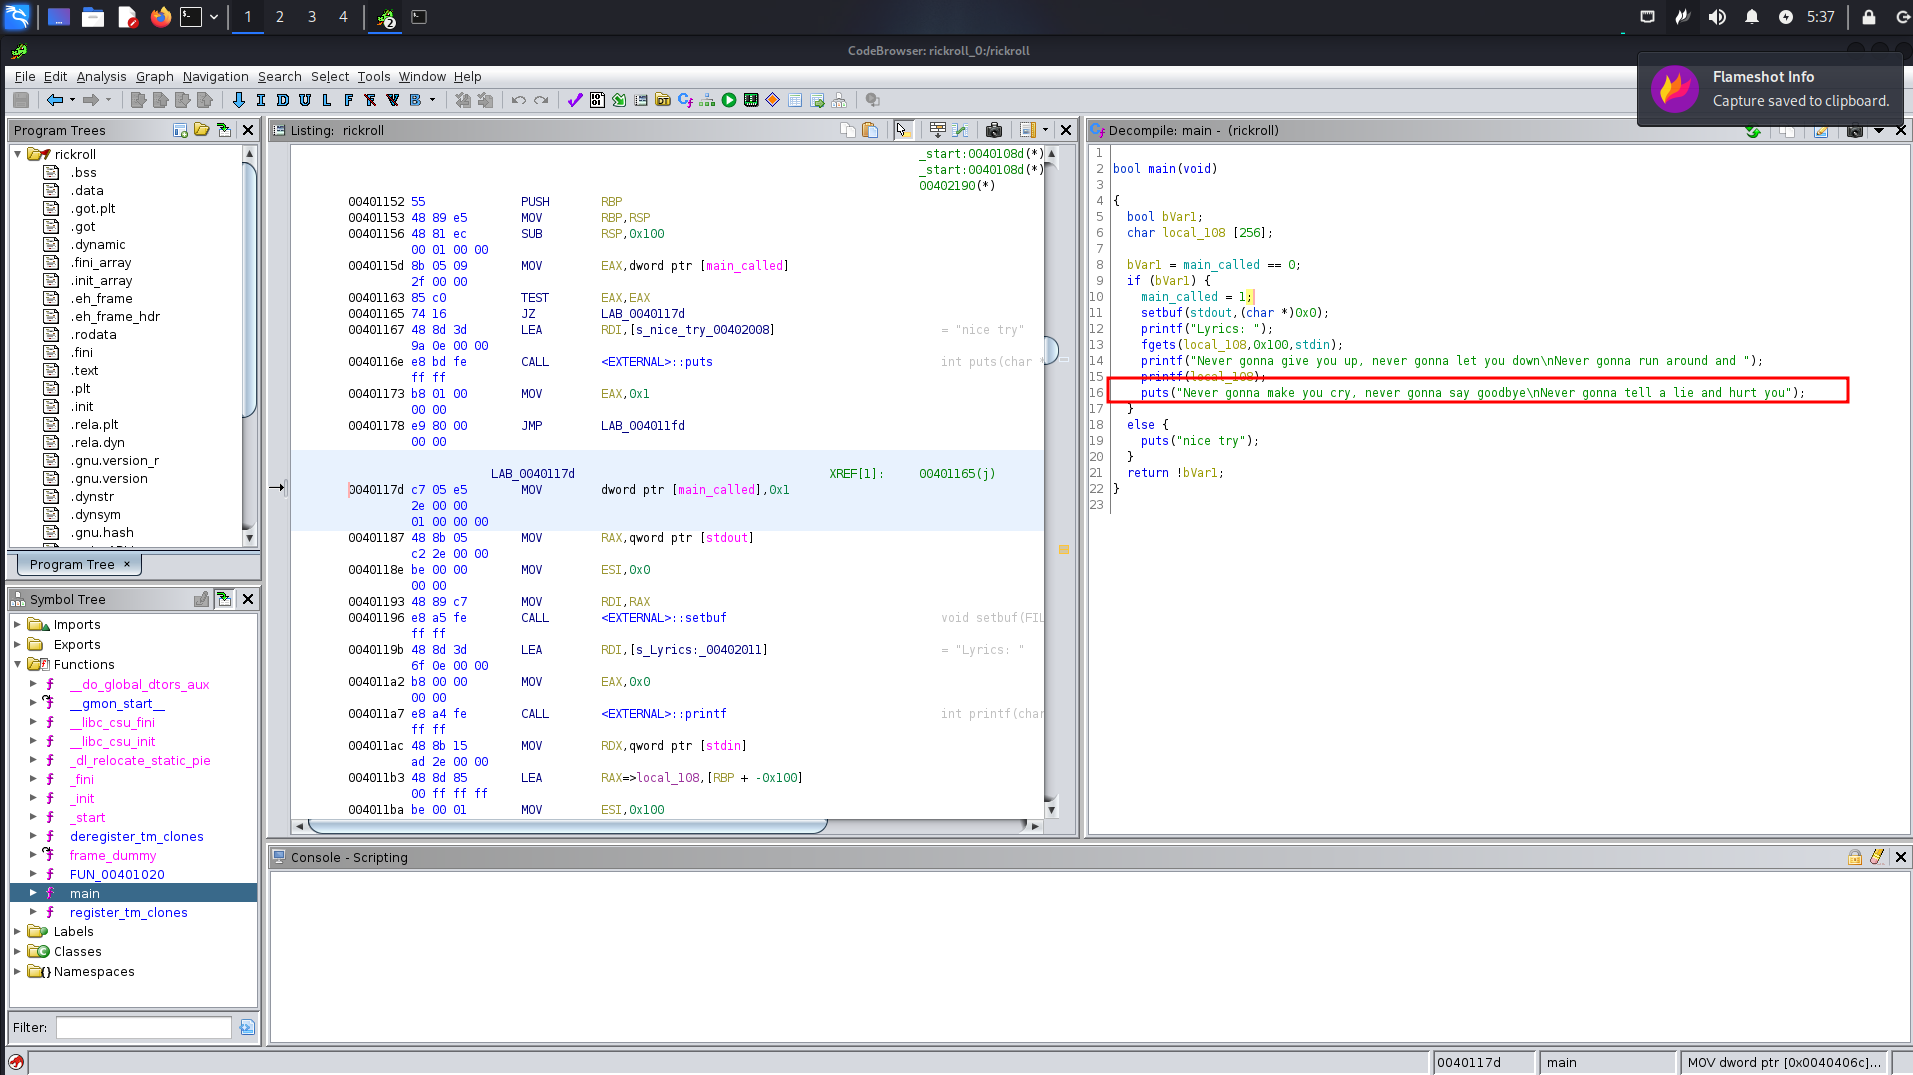Click the Redo toolbar icon
The width and height of the screenshot is (1913, 1075).
tap(541, 100)
